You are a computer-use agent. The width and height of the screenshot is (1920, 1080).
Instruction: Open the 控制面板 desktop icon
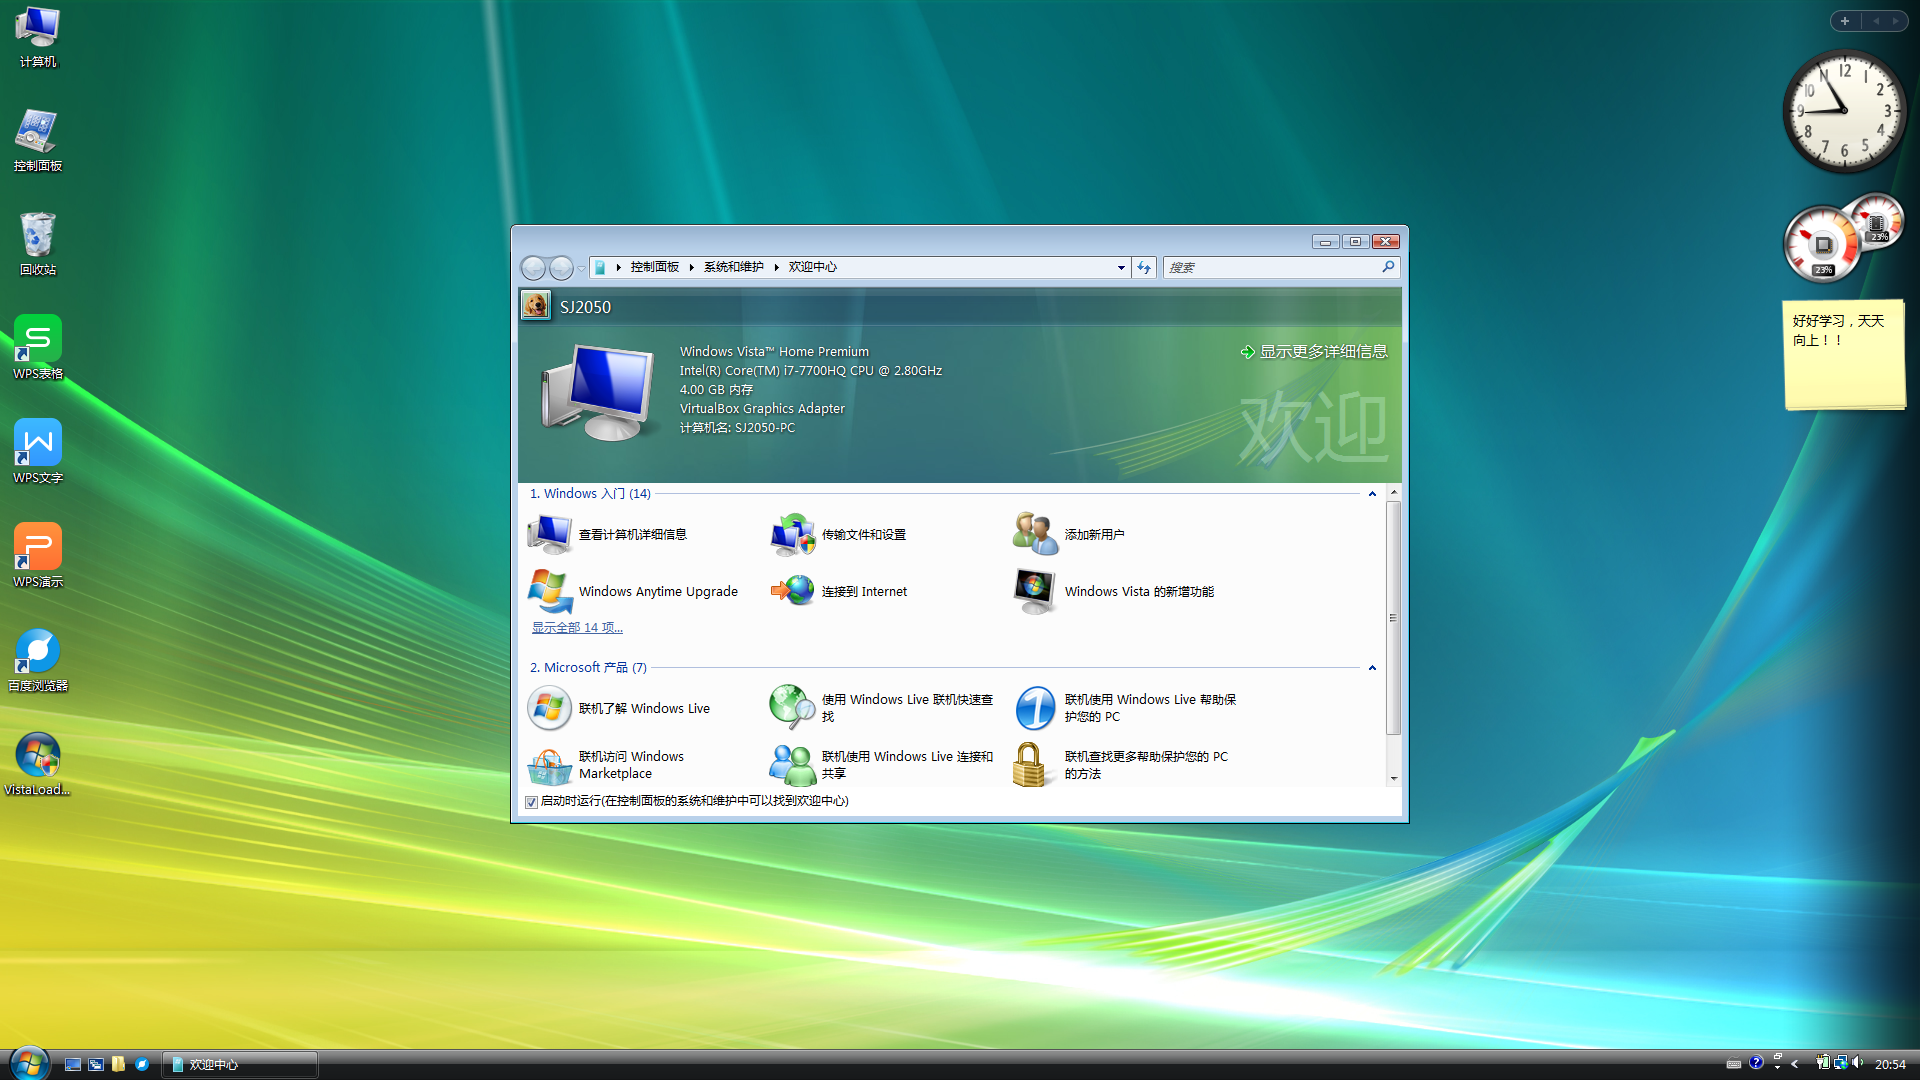click(38, 141)
